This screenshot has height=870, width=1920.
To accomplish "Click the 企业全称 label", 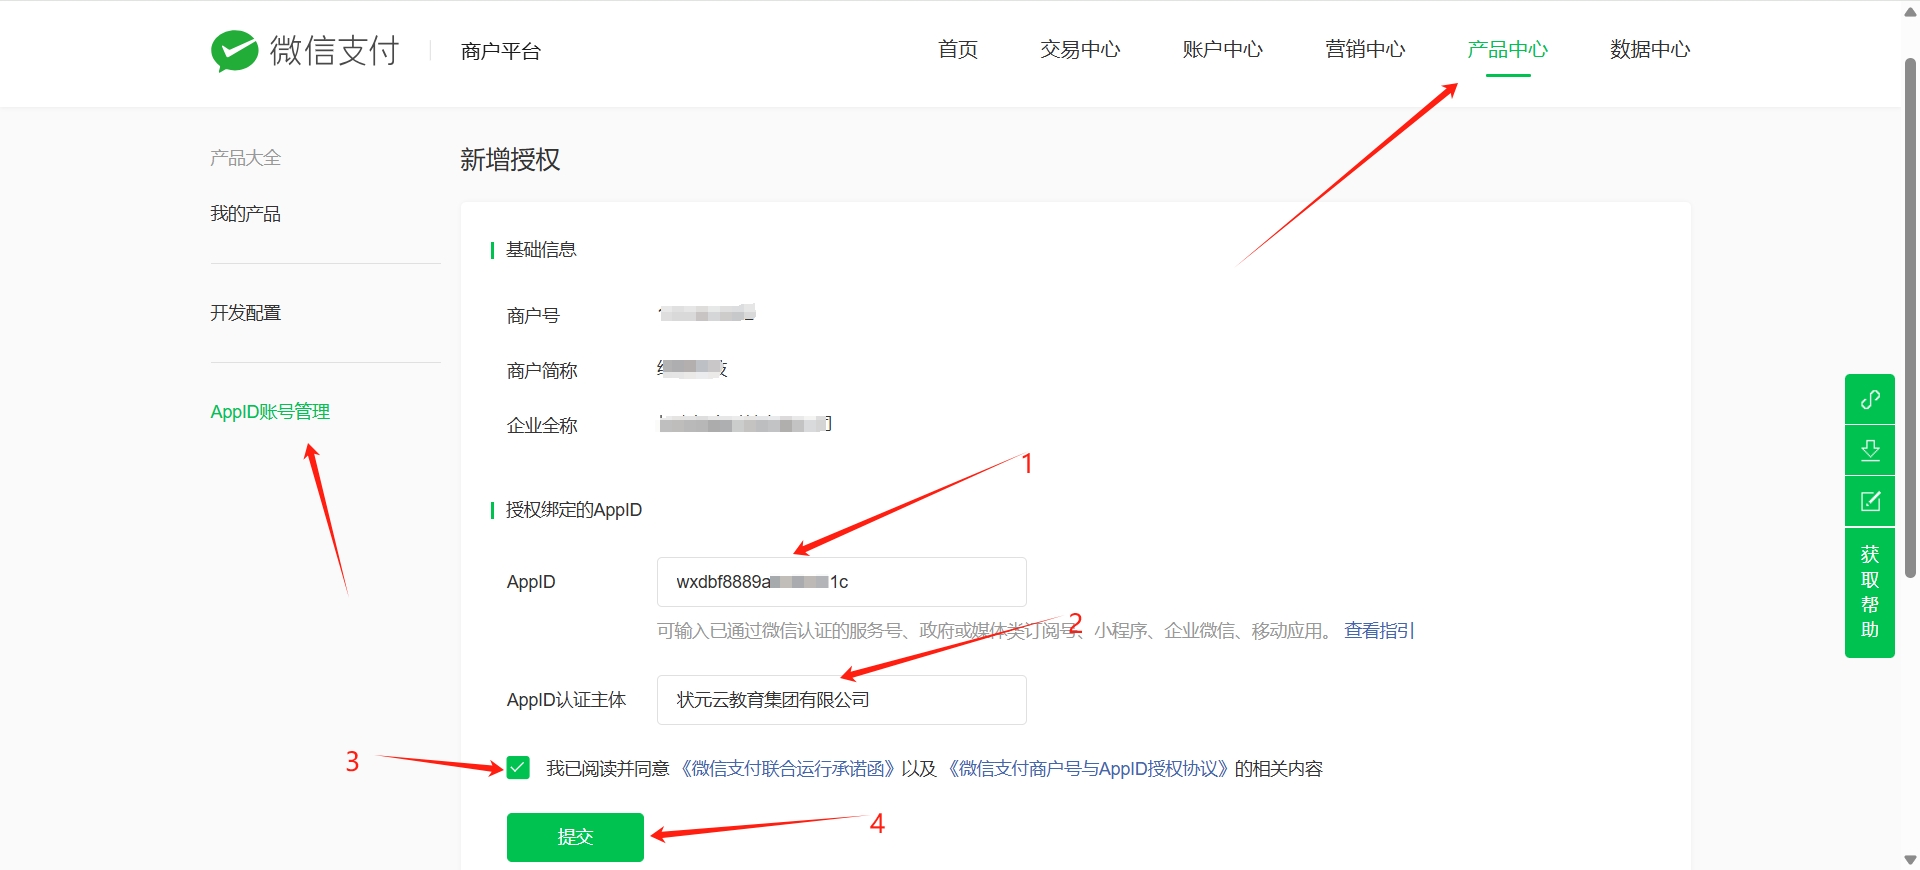I will [542, 426].
